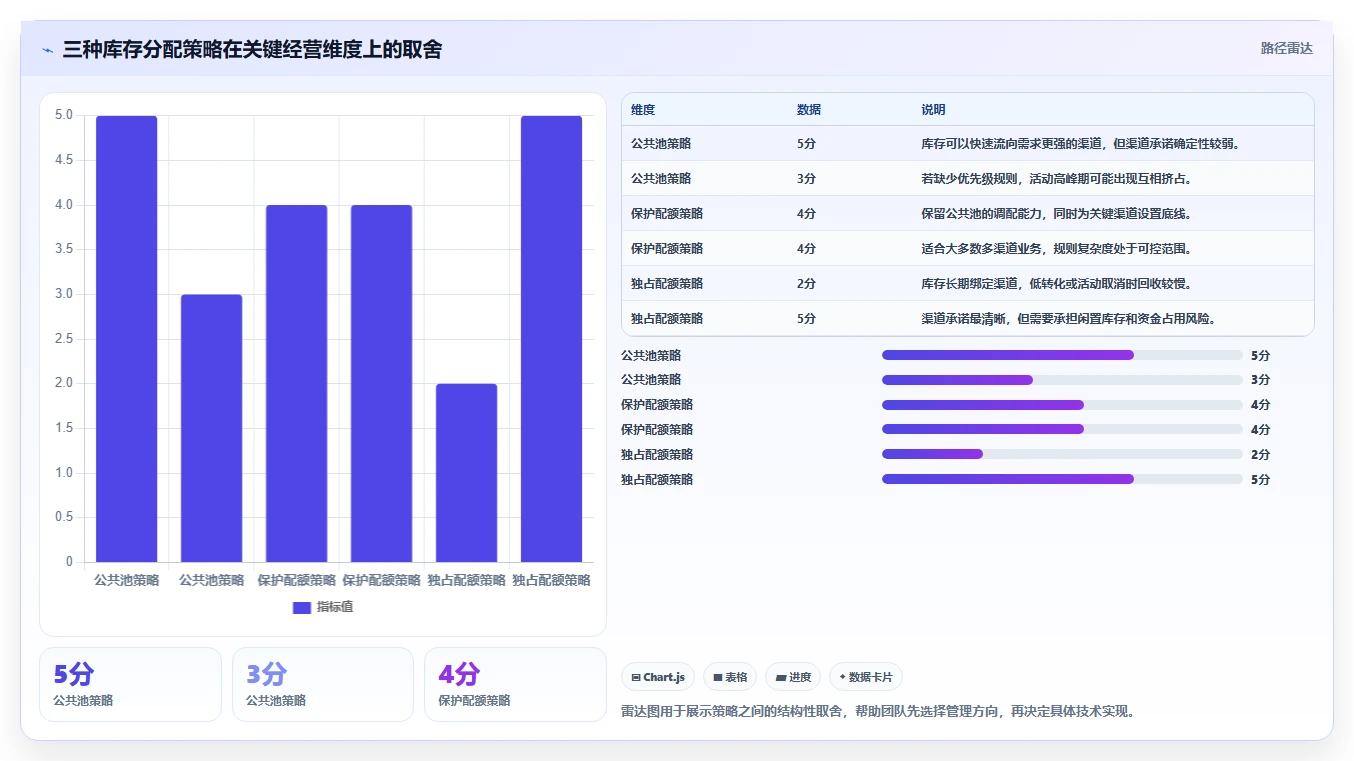The image size is (1354, 761).
Task: Click the 路径雷达 label in the header
Action: click(x=1286, y=48)
